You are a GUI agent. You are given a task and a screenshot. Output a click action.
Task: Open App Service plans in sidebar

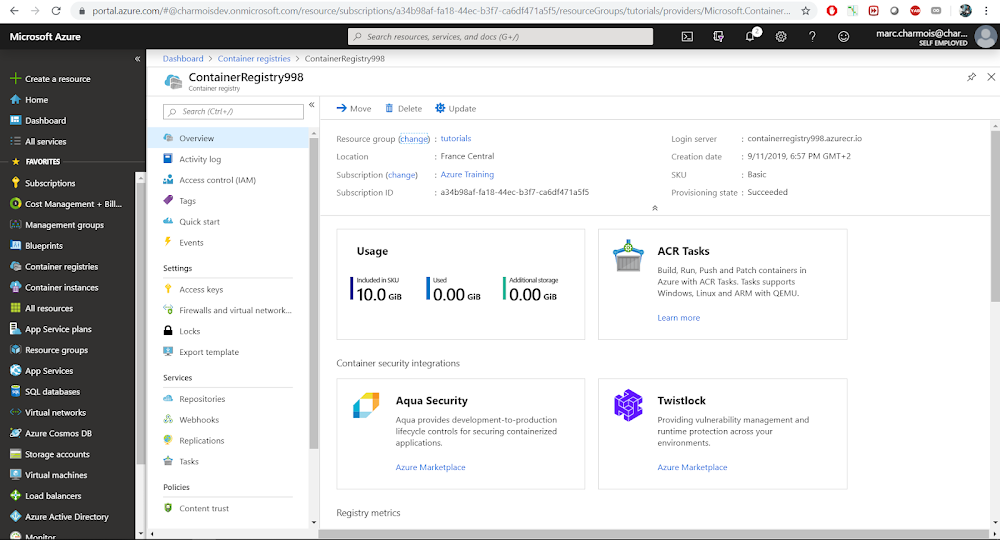point(51,329)
